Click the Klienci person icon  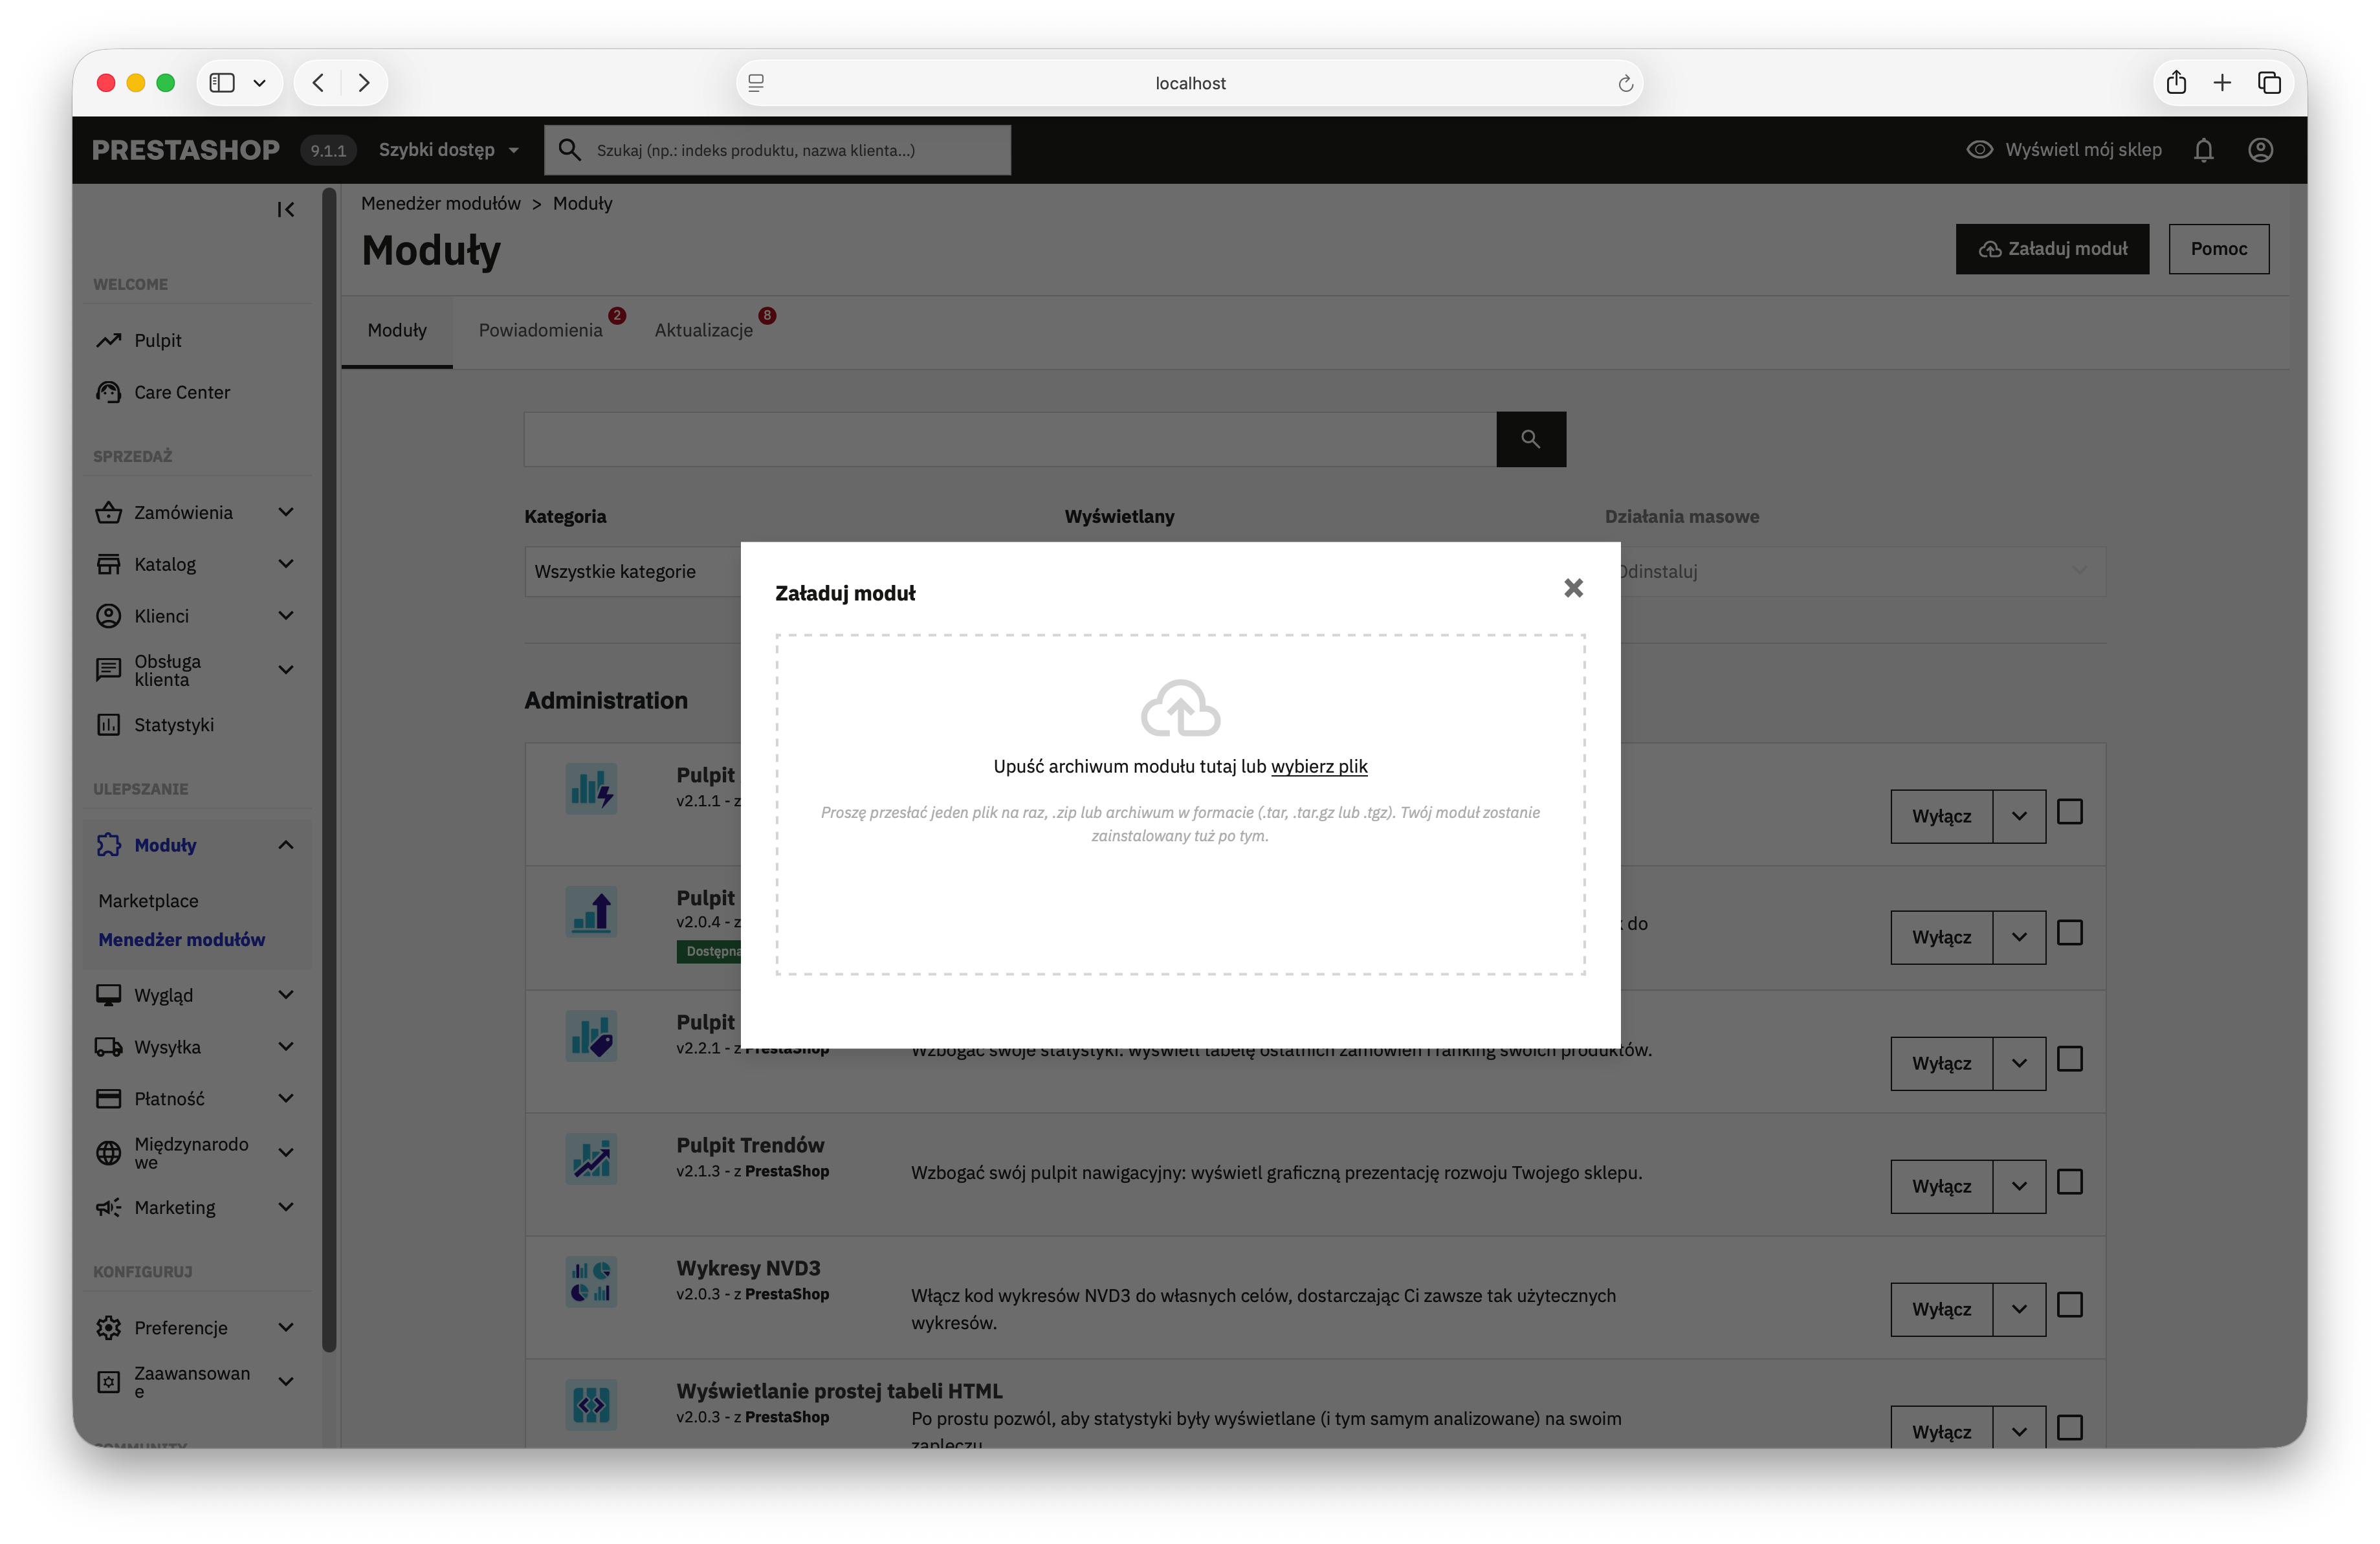coord(109,616)
